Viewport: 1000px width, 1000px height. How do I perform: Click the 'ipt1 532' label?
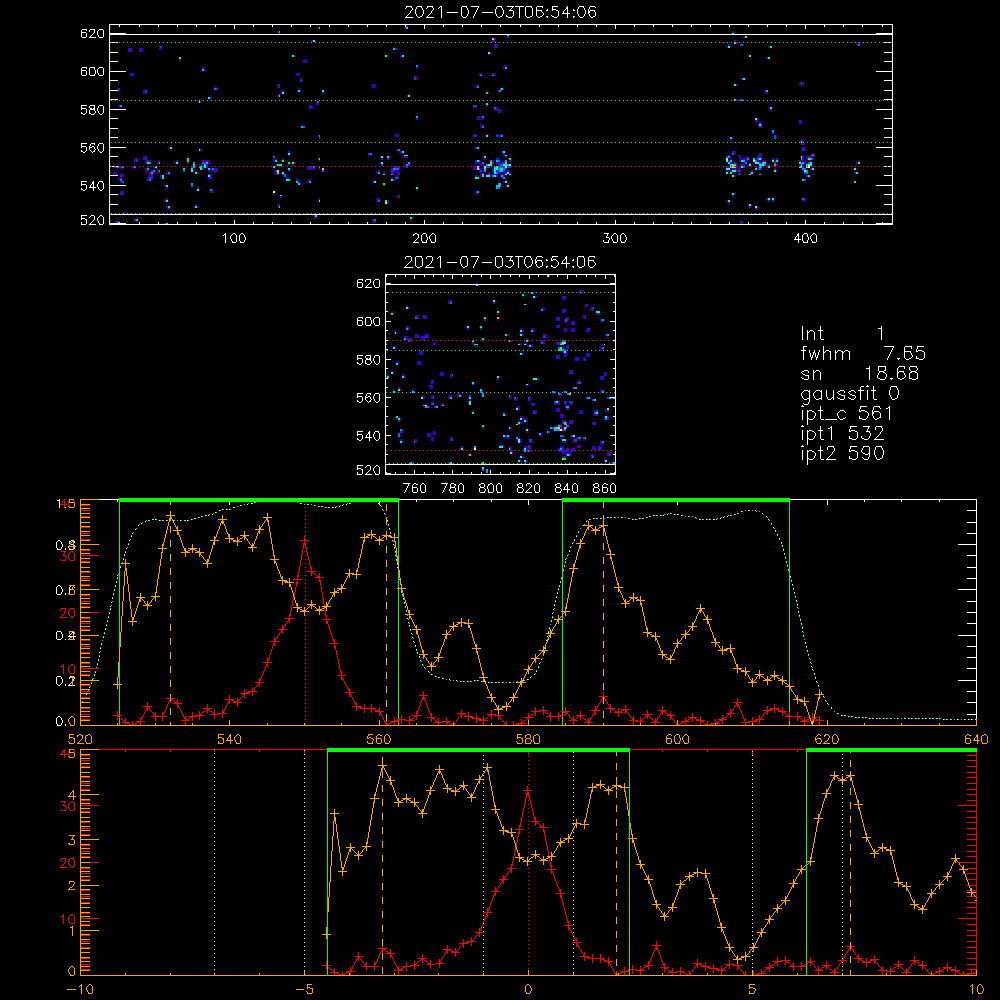click(x=842, y=434)
